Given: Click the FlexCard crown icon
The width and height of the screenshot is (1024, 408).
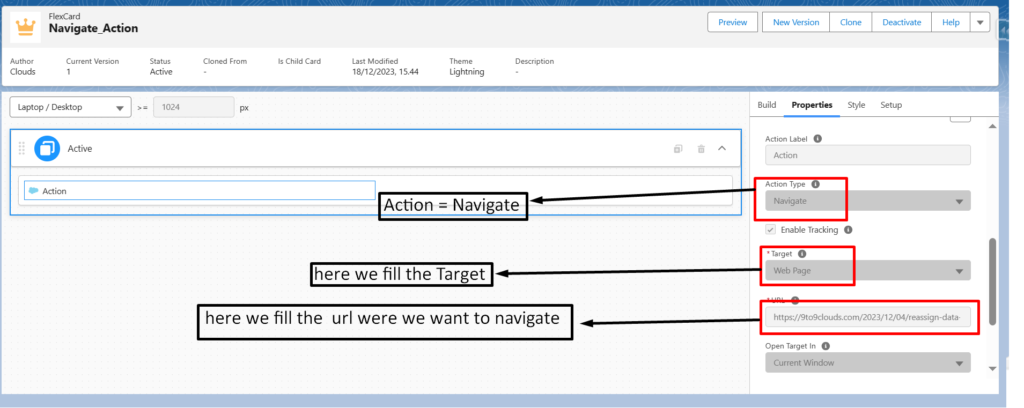Looking at the screenshot, I should pos(25,27).
